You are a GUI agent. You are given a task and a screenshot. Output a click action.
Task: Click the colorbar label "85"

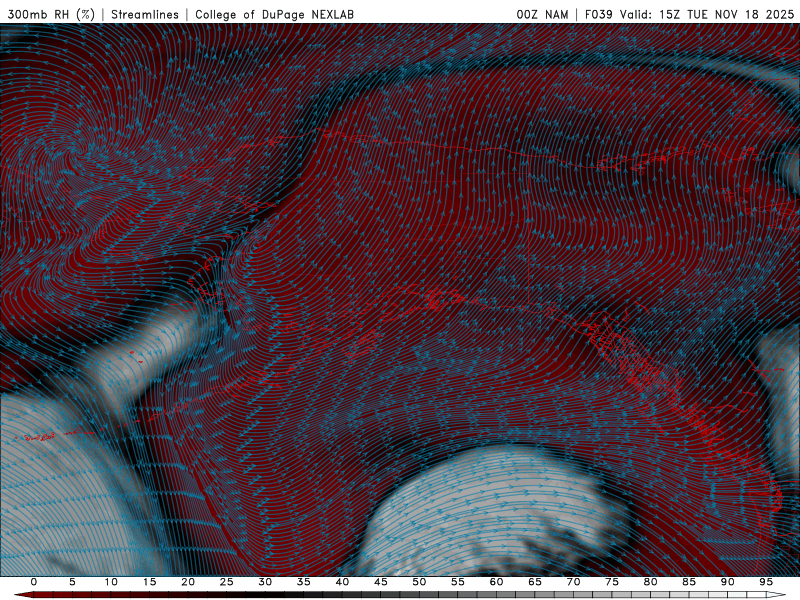pyautogui.click(x=689, y=582)
